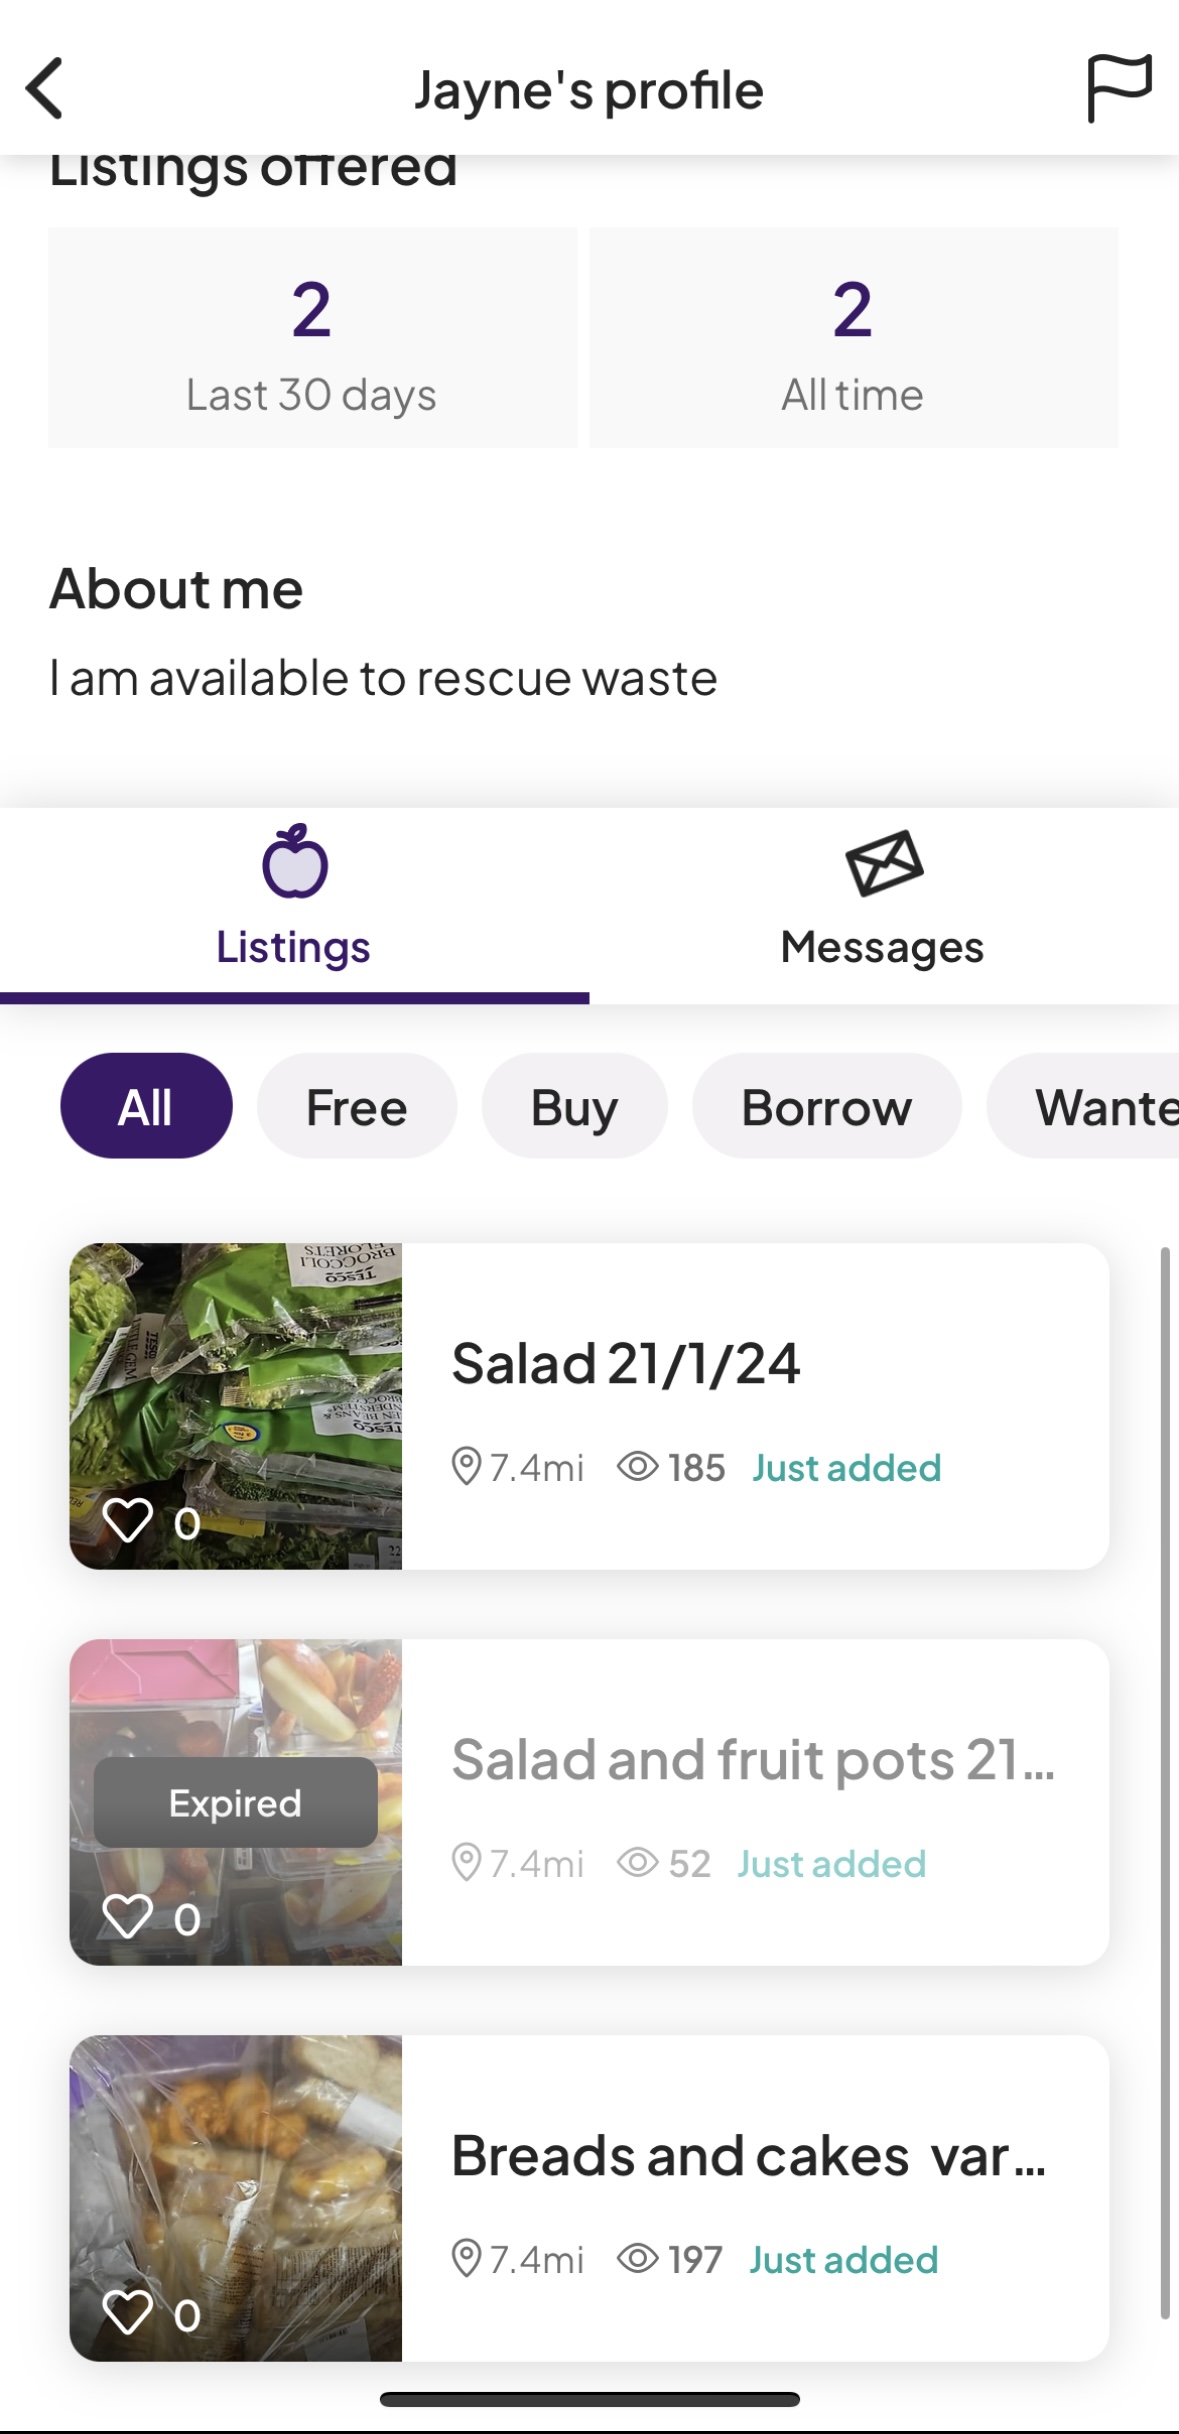Select the Free filter chip

coord(356,1106)
